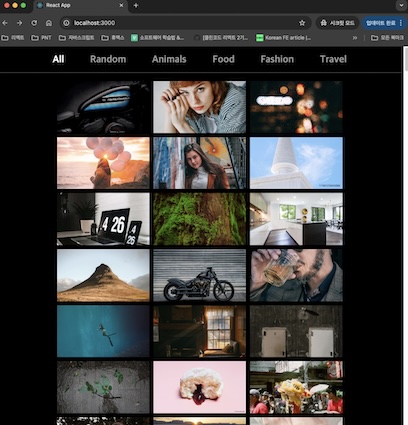Switch to the Food category
This screenshot has height=425, width=408.
click(x=223, y=59)
